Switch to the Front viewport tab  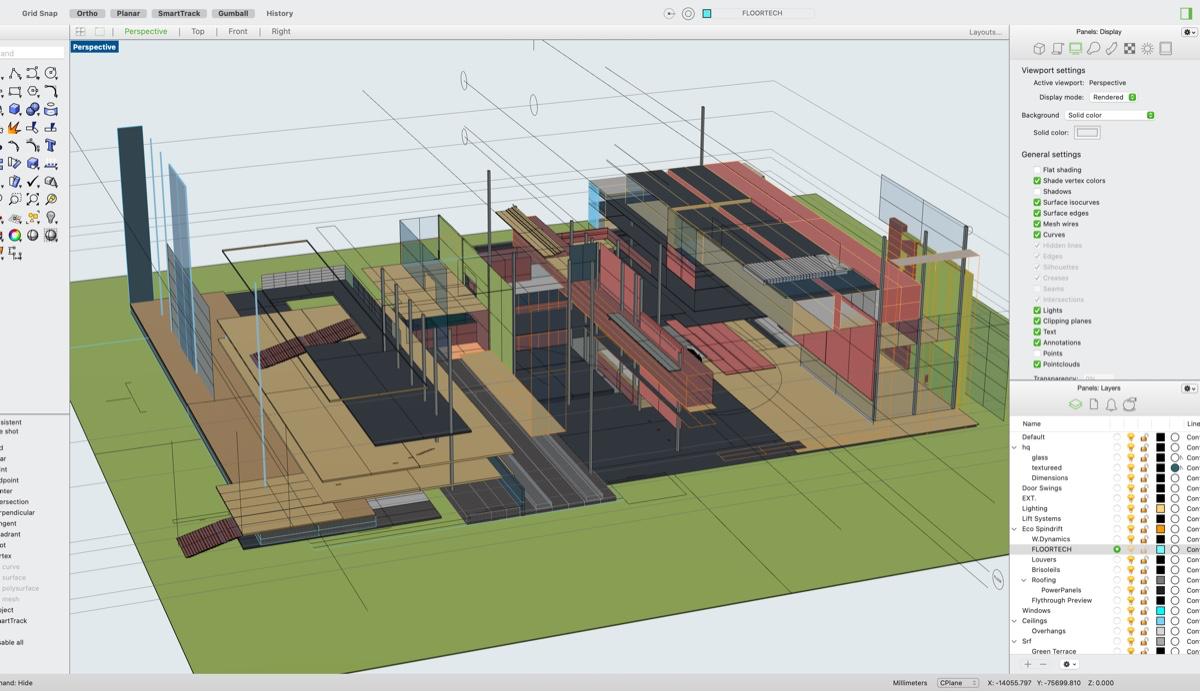click(237, 31)
